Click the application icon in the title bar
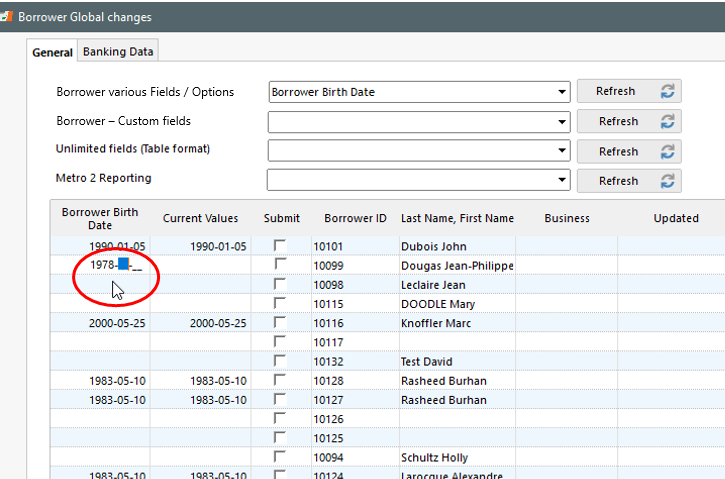The width and height of the screenshot is (725, 479). point(6,17)
